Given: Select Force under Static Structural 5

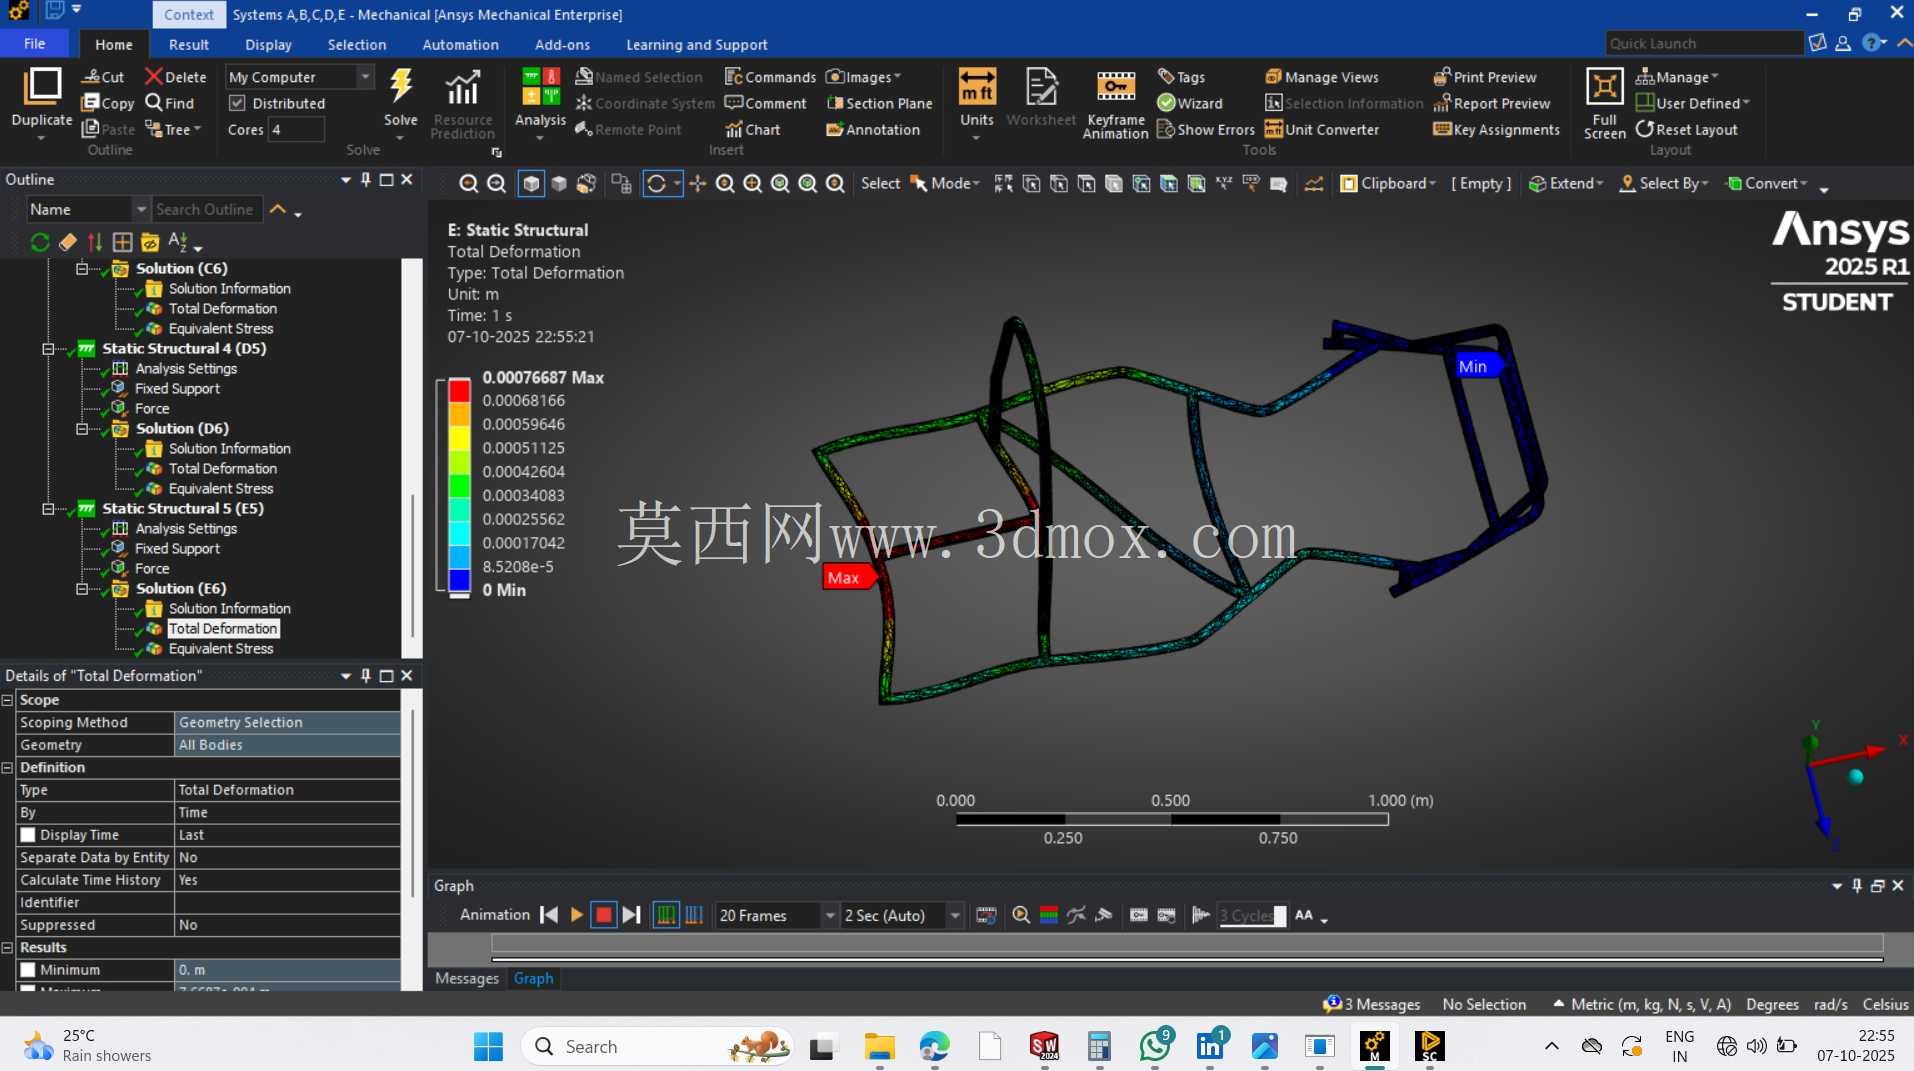Looking at the screenshot, I should [152, 569].
